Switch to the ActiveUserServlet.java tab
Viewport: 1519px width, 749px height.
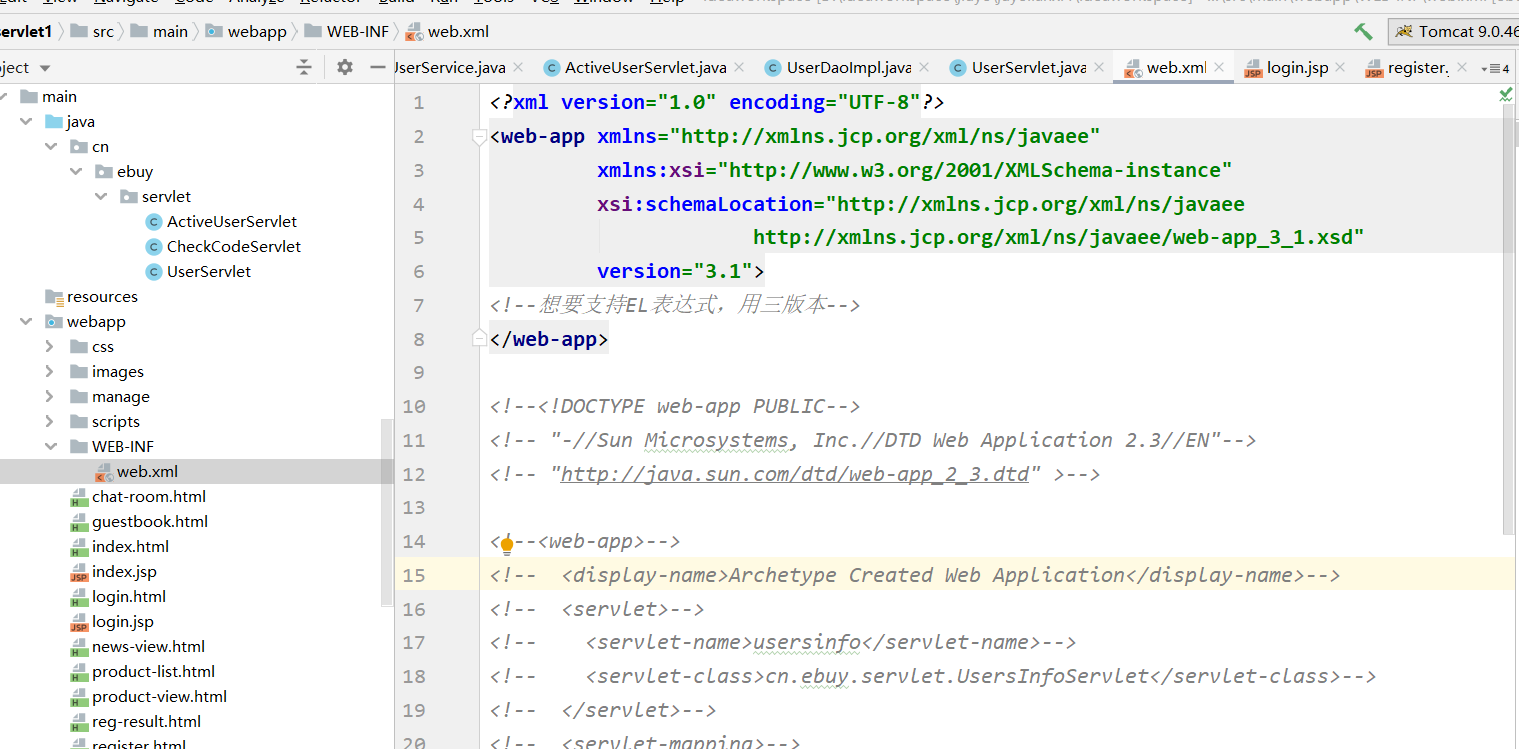click(x=645, y=68)
